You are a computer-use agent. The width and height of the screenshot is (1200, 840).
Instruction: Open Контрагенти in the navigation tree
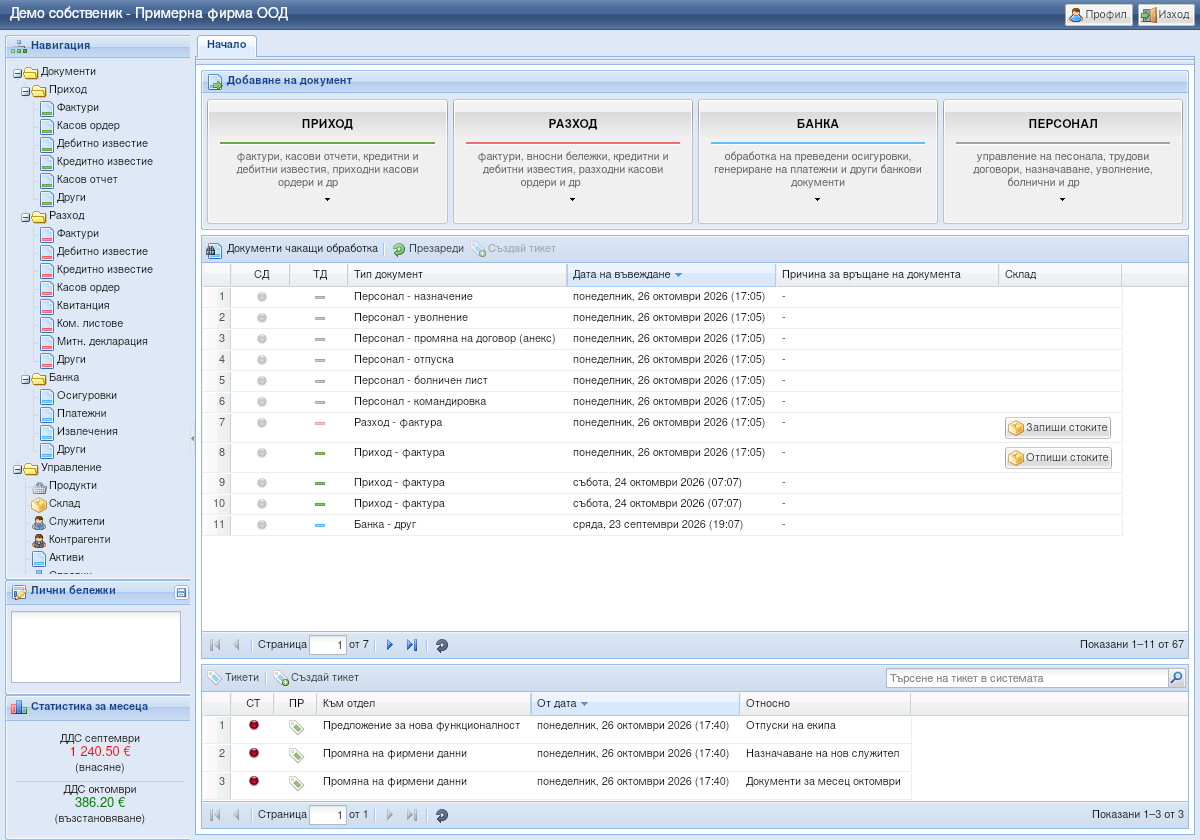pos(79,539)
